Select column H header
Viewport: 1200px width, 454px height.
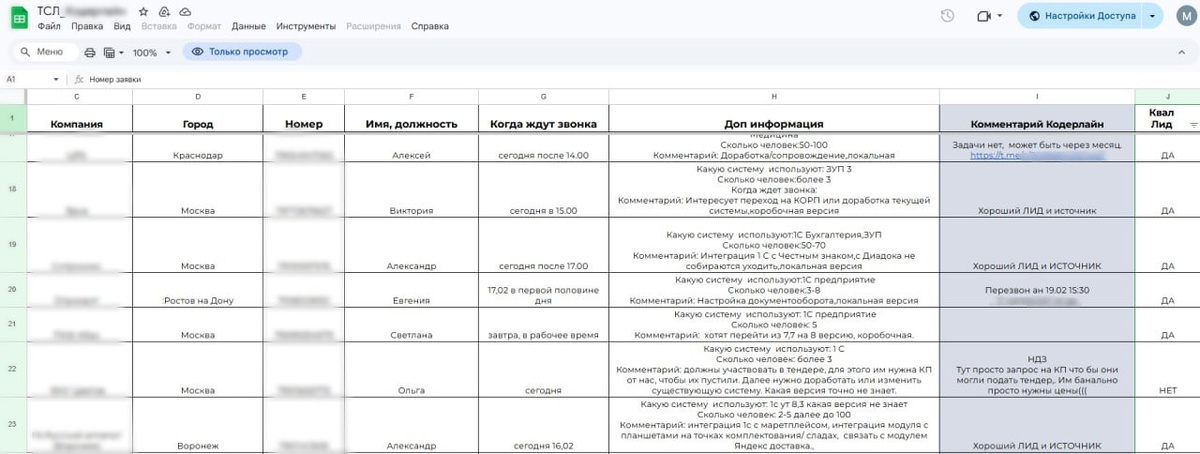[x=774, y=96]
